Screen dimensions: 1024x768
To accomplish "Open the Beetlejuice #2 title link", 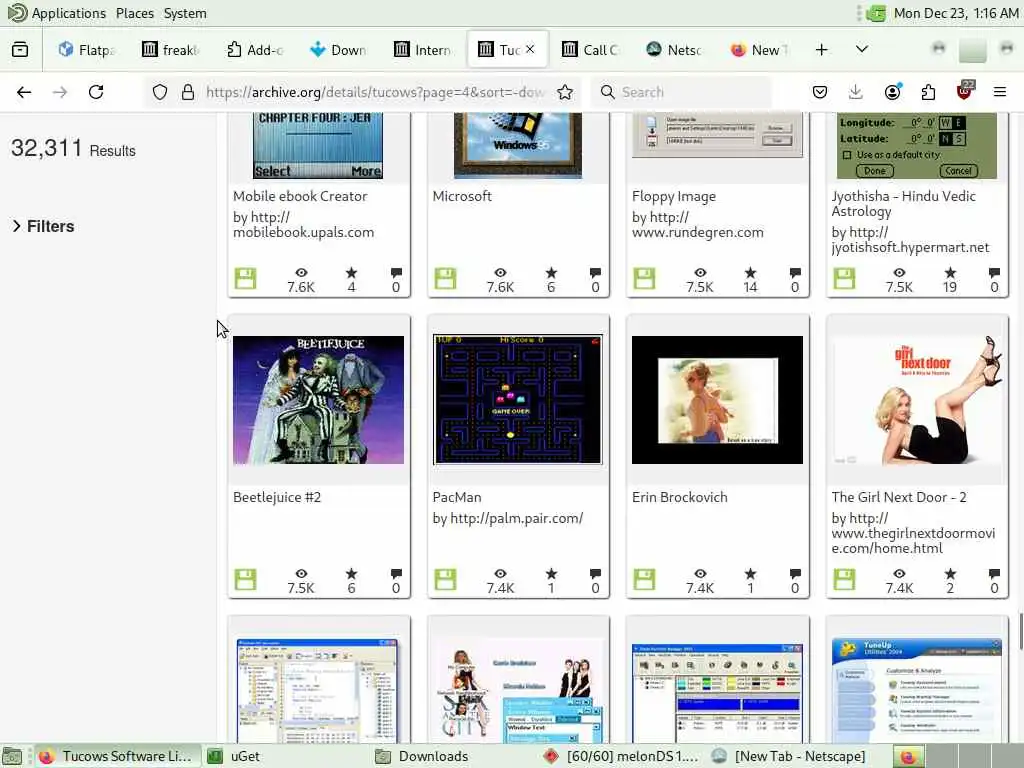I will click(x=277, y=497).
